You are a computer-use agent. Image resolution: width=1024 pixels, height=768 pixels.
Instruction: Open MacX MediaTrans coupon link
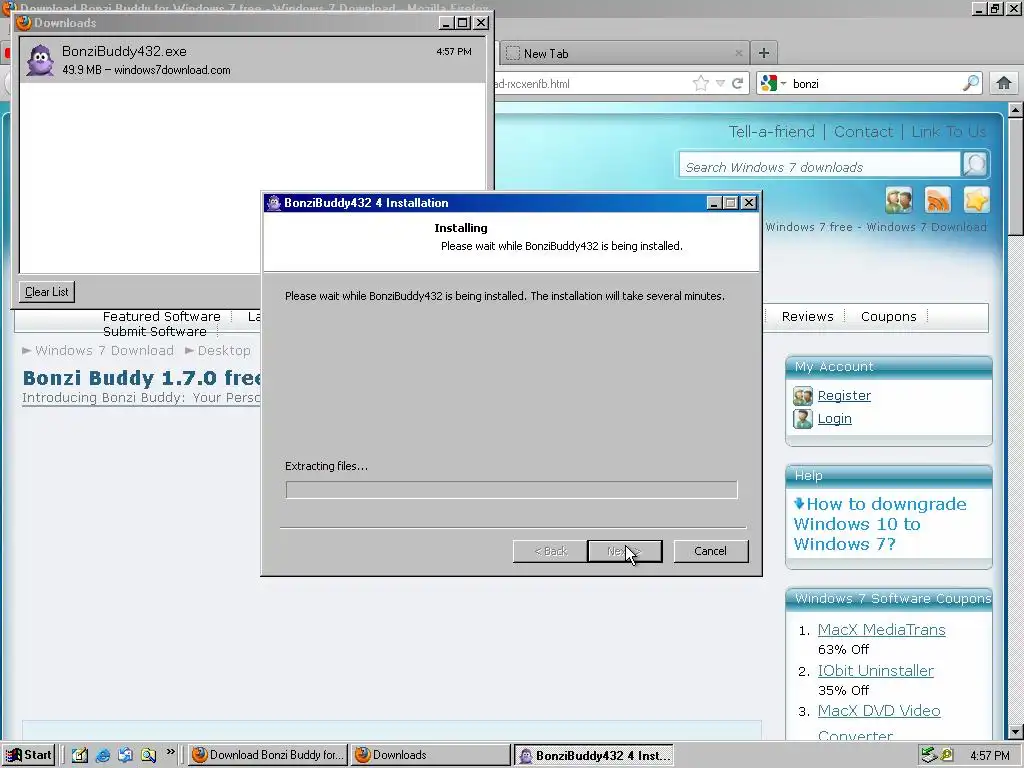[881, 630]
